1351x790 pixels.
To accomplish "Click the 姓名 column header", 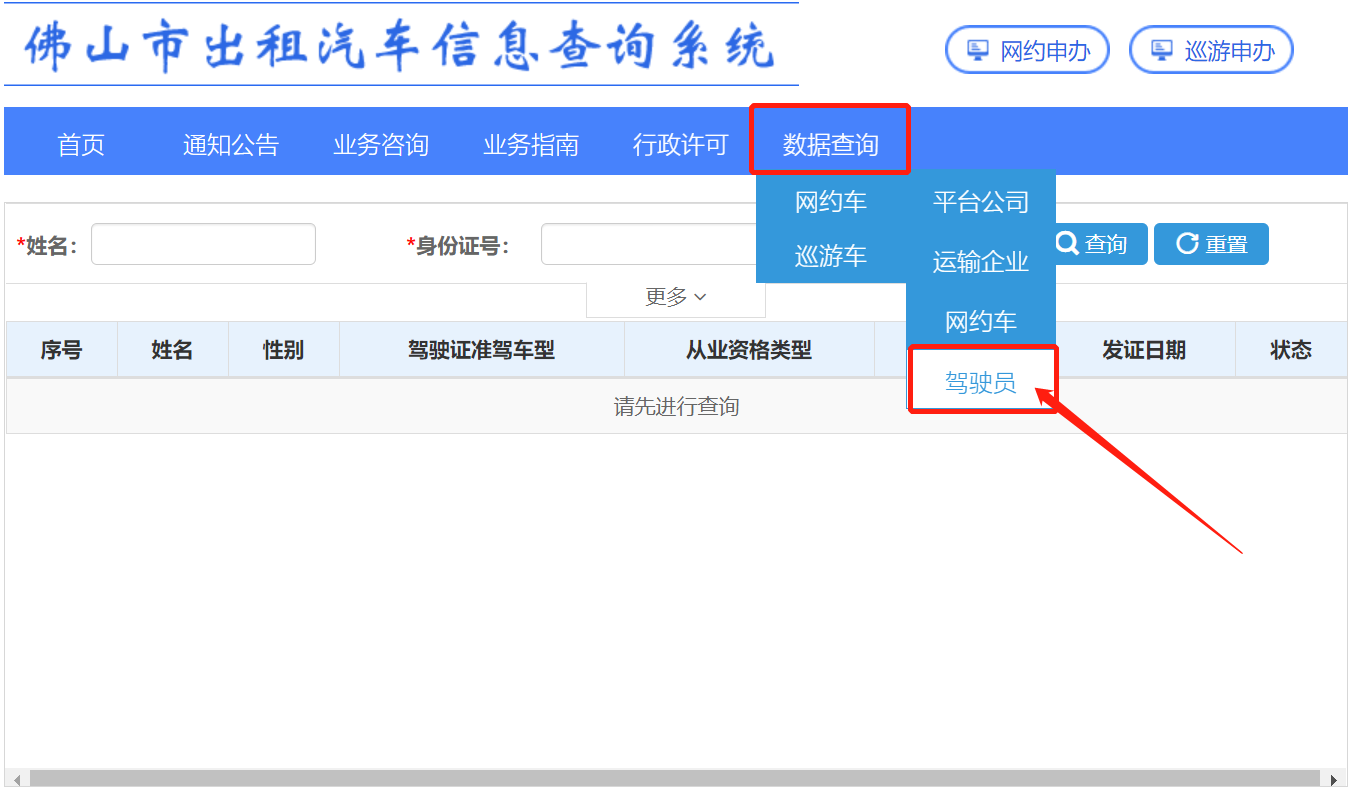I will (173, 350).
